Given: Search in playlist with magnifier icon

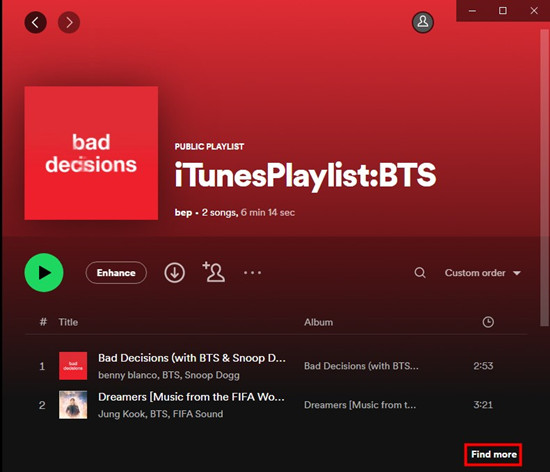Looking at the screenshot, I should point(420,272).
